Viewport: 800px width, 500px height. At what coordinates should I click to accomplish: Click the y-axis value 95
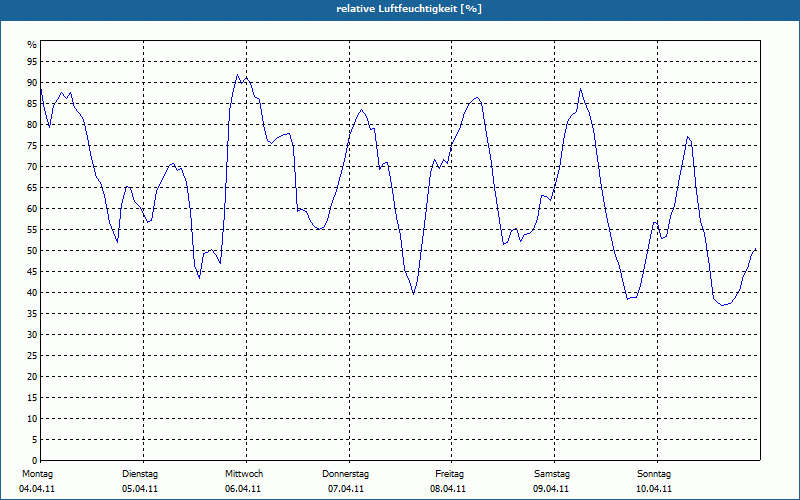(32, 62)
